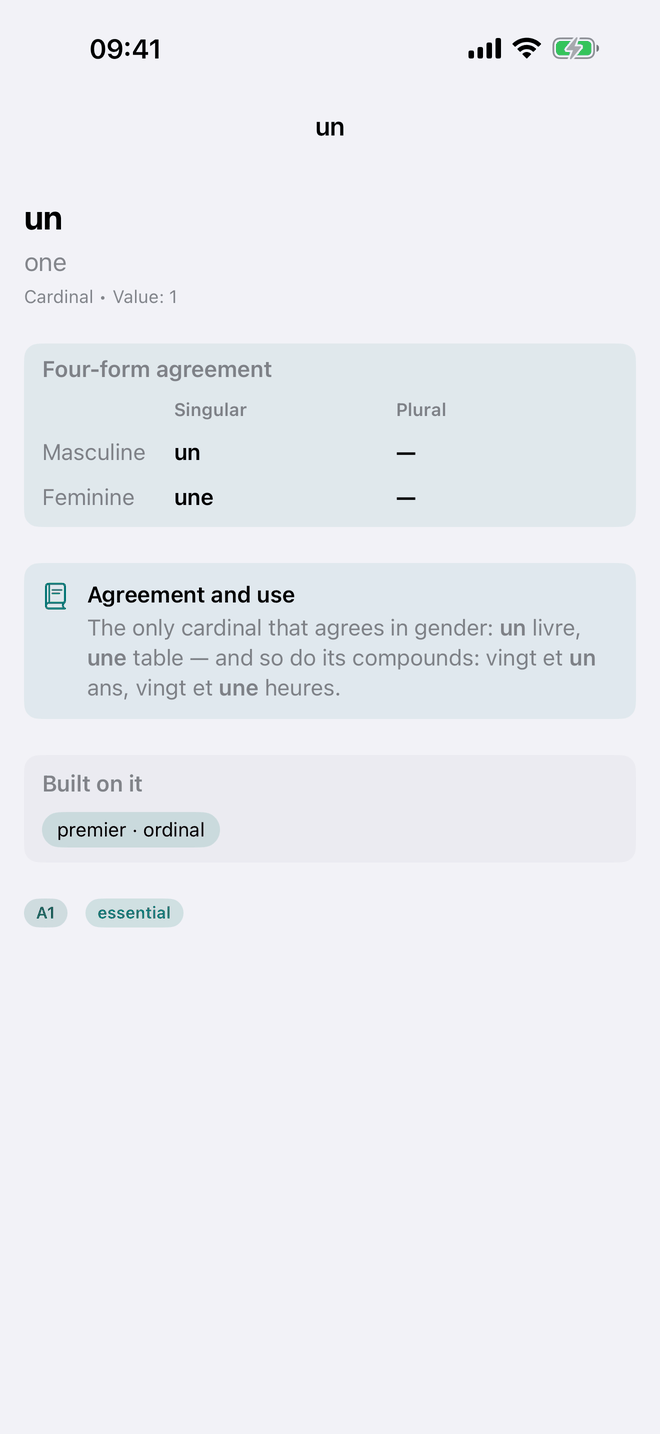
Task: Tap the feminine singular form une
Action: click(194, 498)
